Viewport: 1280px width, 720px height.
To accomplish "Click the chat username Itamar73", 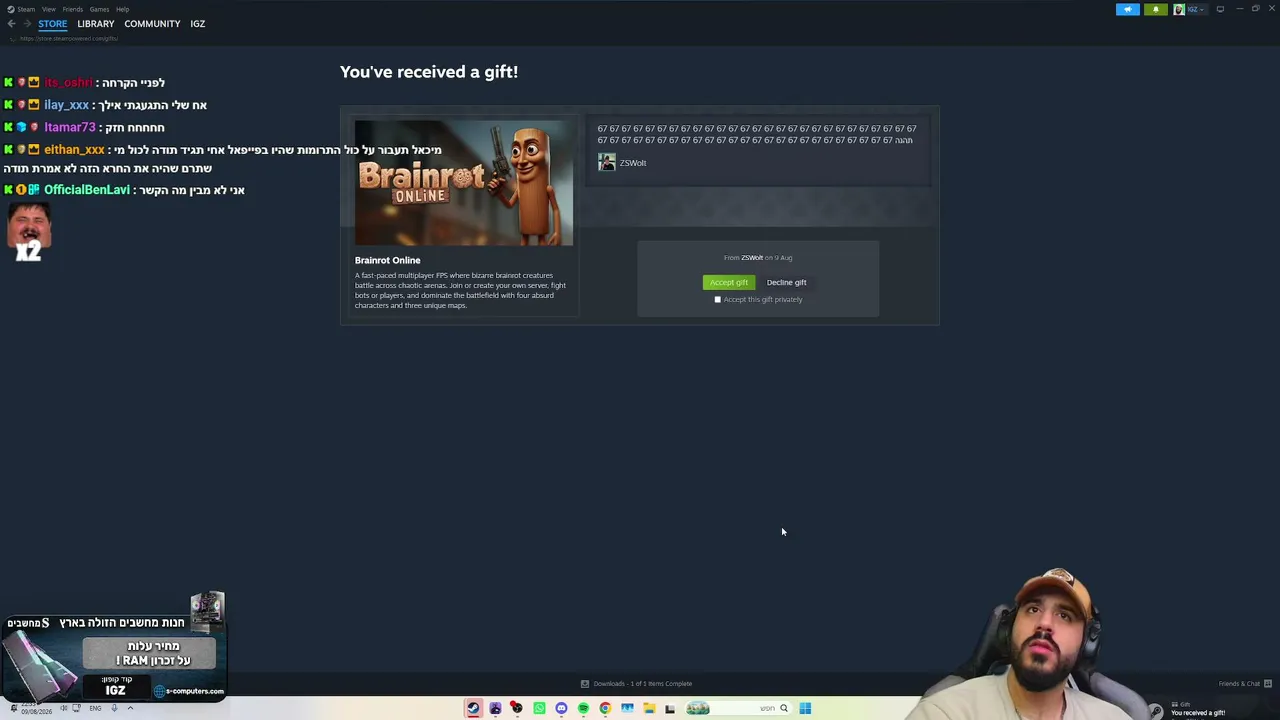I will [70, 128].
